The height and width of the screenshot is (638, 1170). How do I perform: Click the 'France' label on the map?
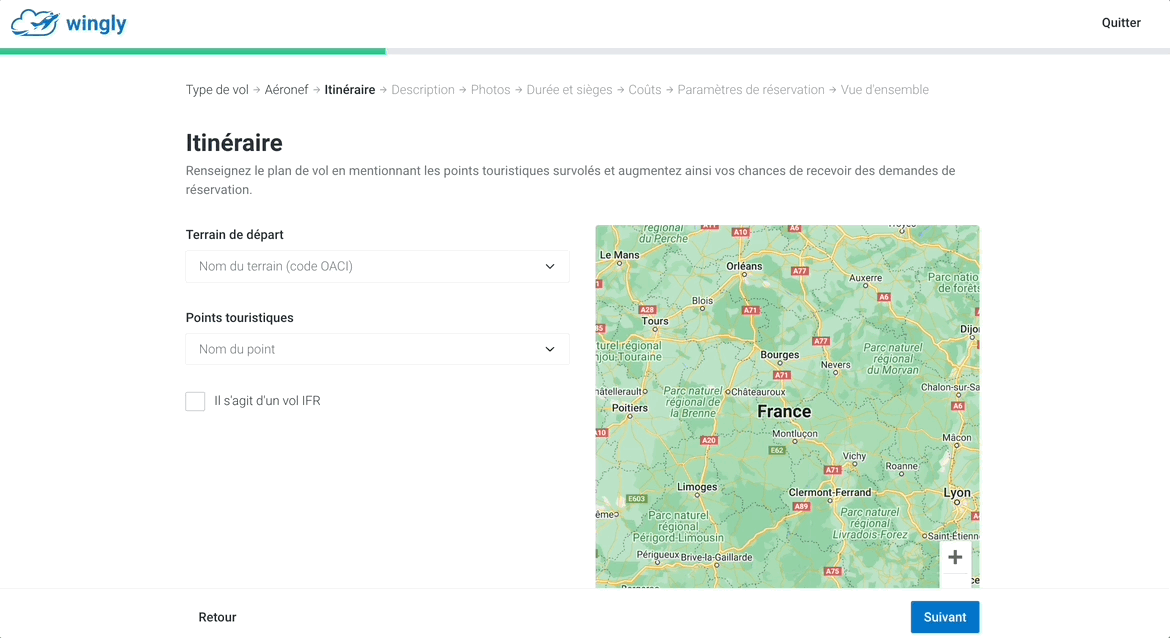[784, 412]
